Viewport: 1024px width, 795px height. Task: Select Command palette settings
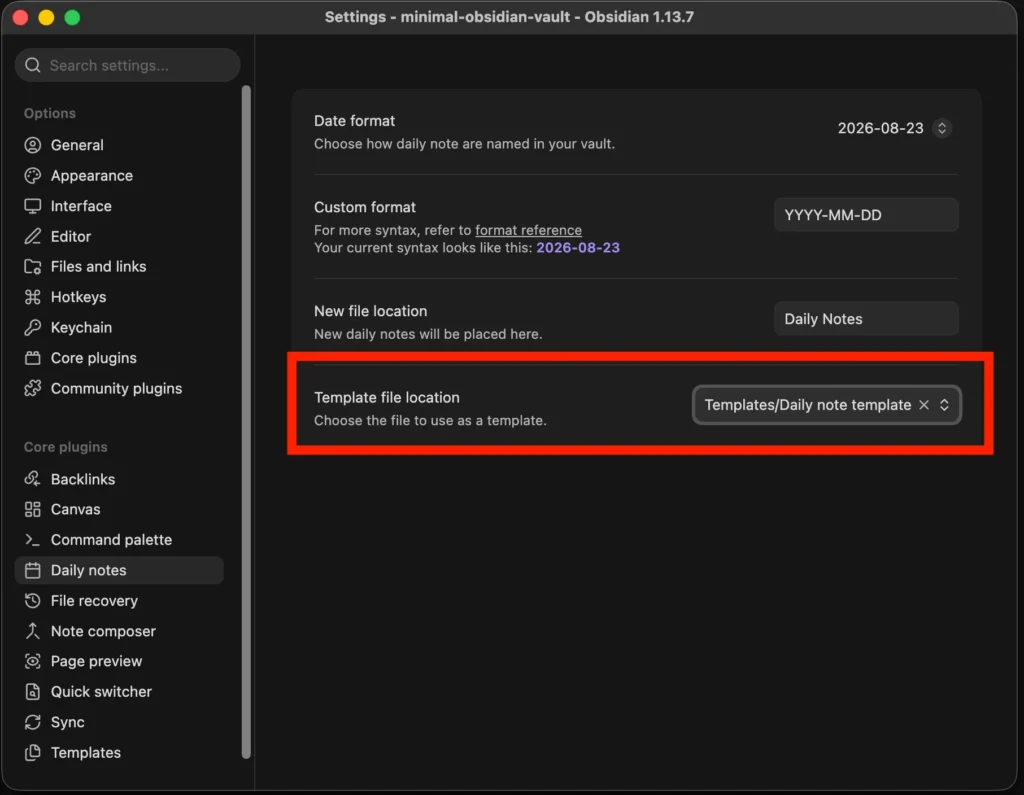pyautogui.click(x=119, y=540)
